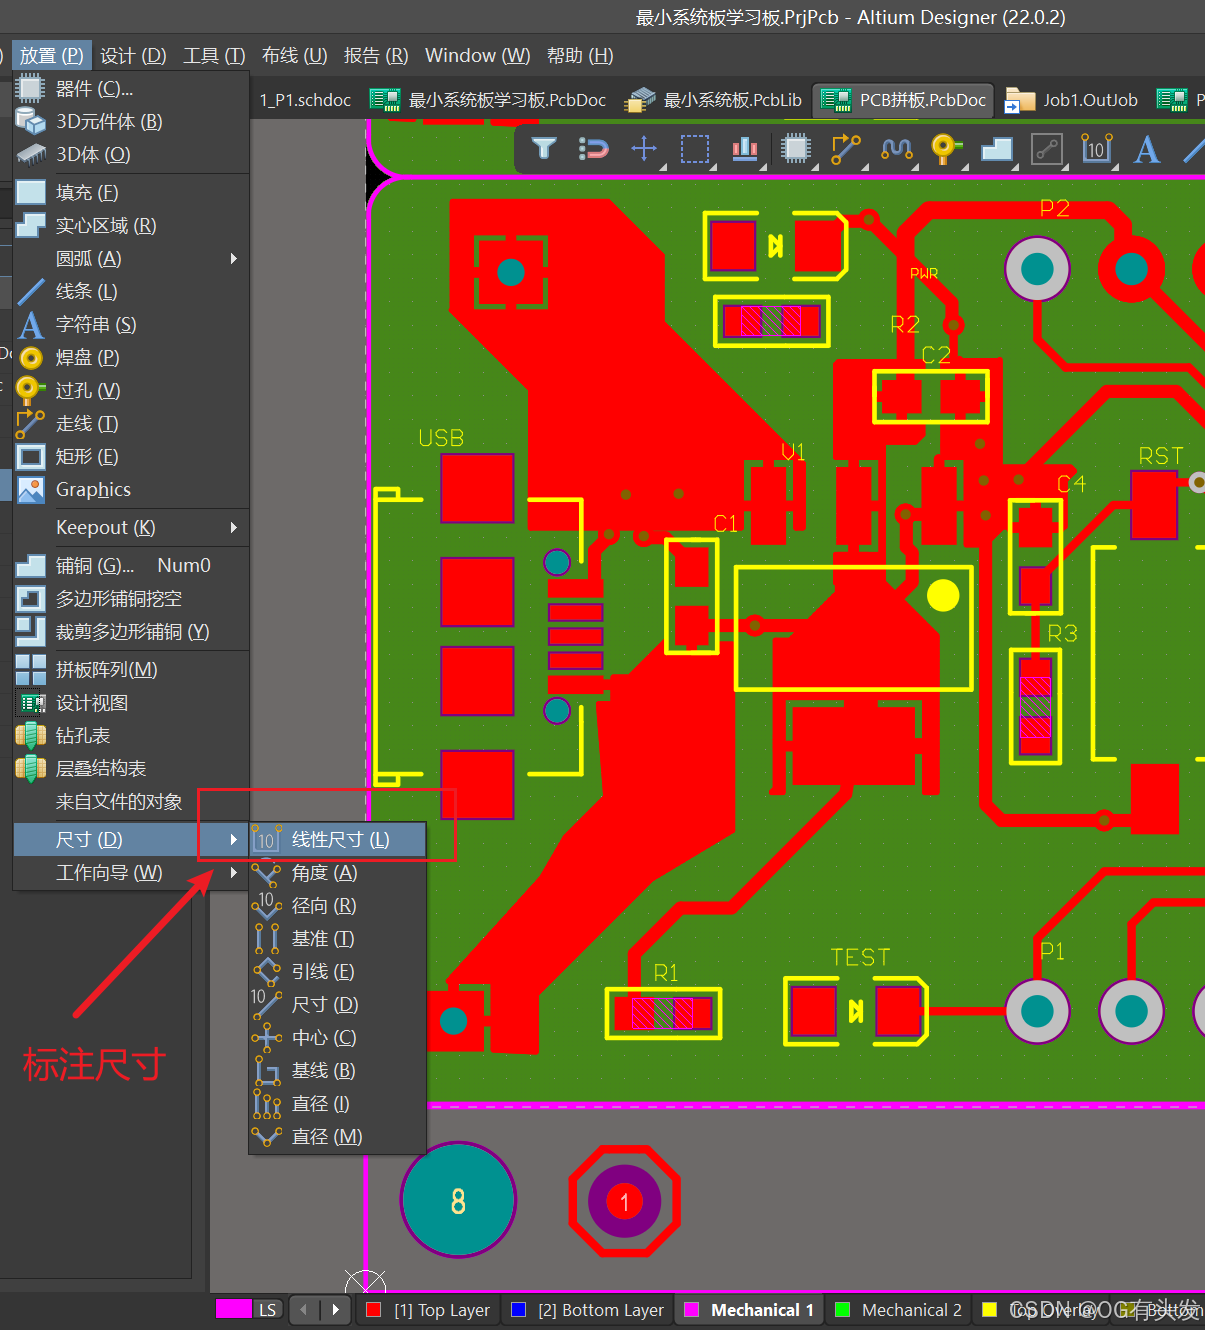
Task: Choose 3D体 (O) menu entry
Action: [x=131, y=155]
